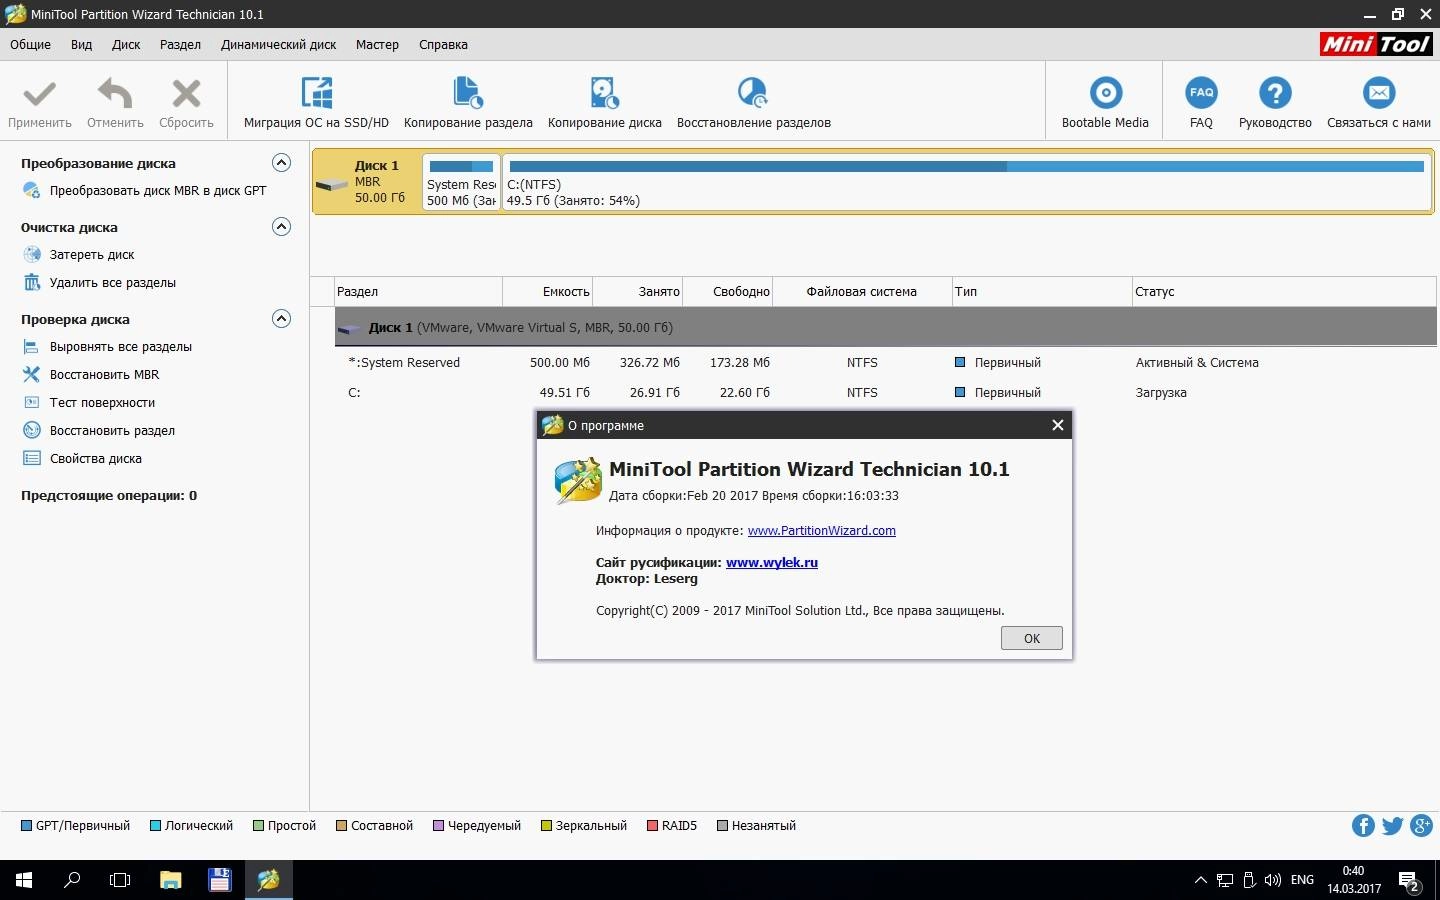Start the Partition Recovery wizard

753,102
